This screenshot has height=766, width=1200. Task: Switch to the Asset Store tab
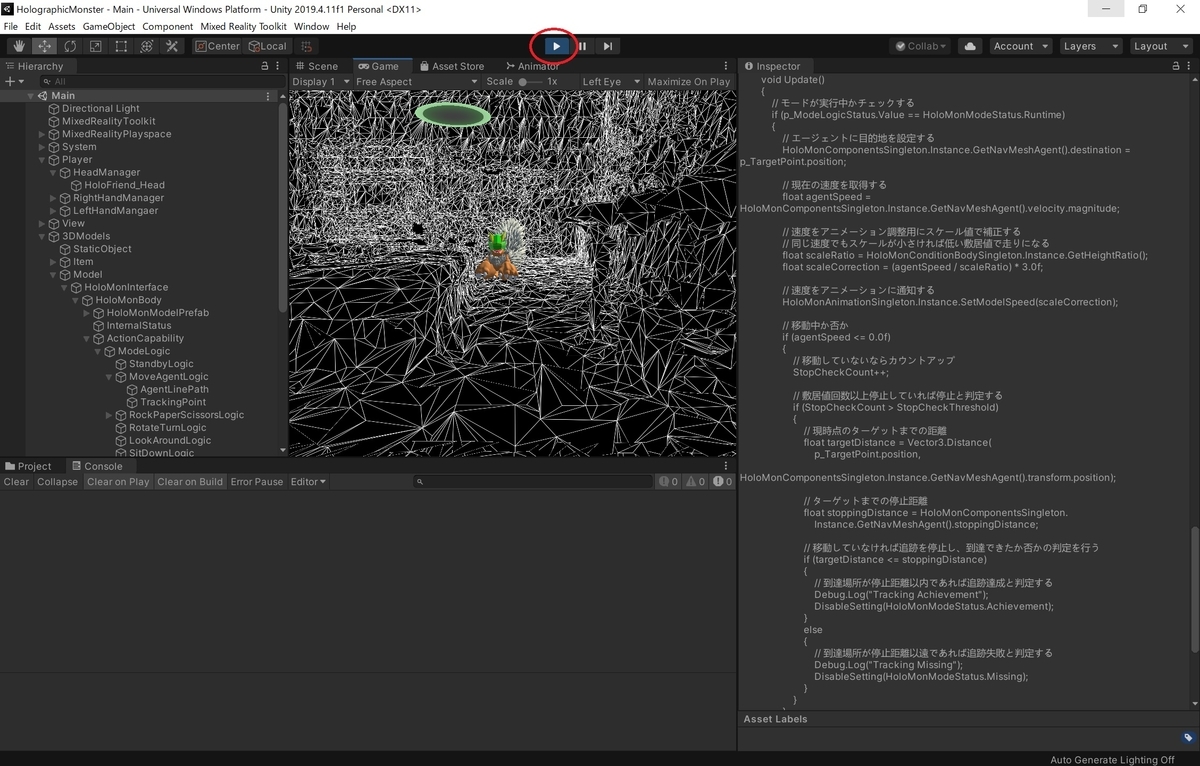[x=452, y=66]
